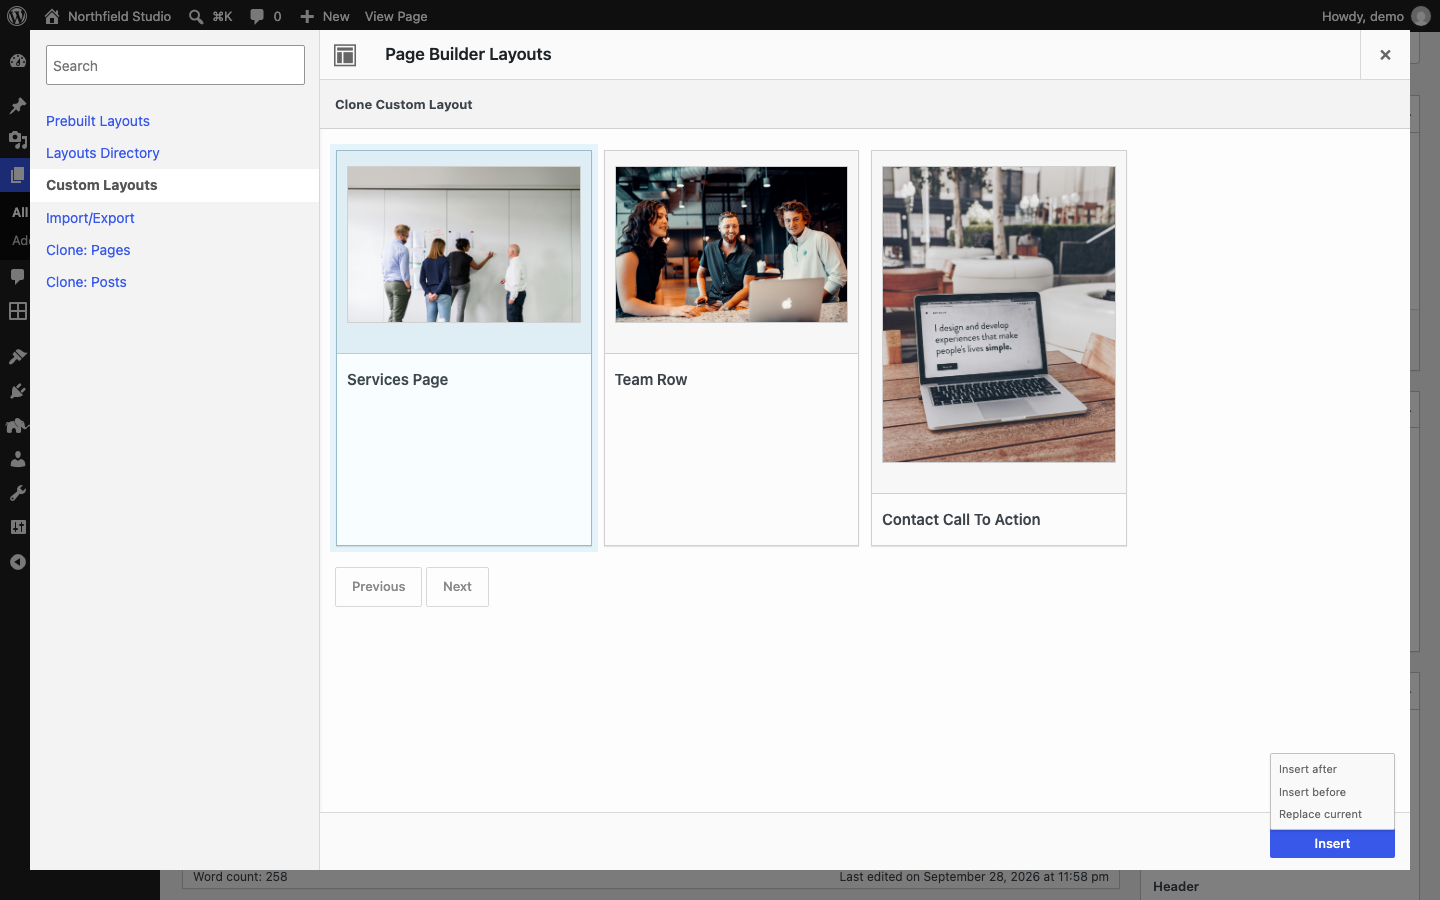
Task: Open Media library sidebar icon
Action: [17, 140]
